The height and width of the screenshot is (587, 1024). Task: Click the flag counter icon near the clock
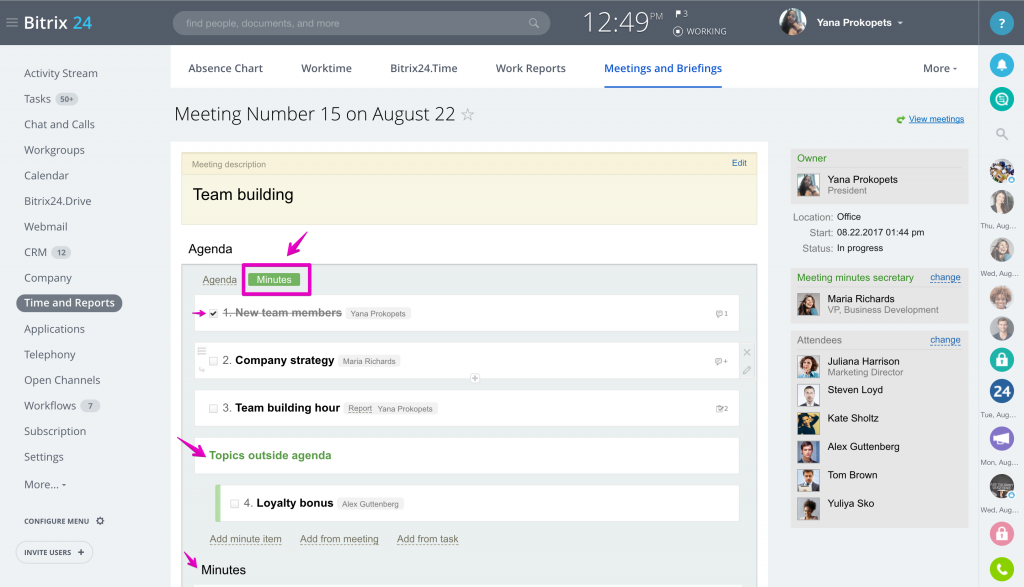[681, 14]
